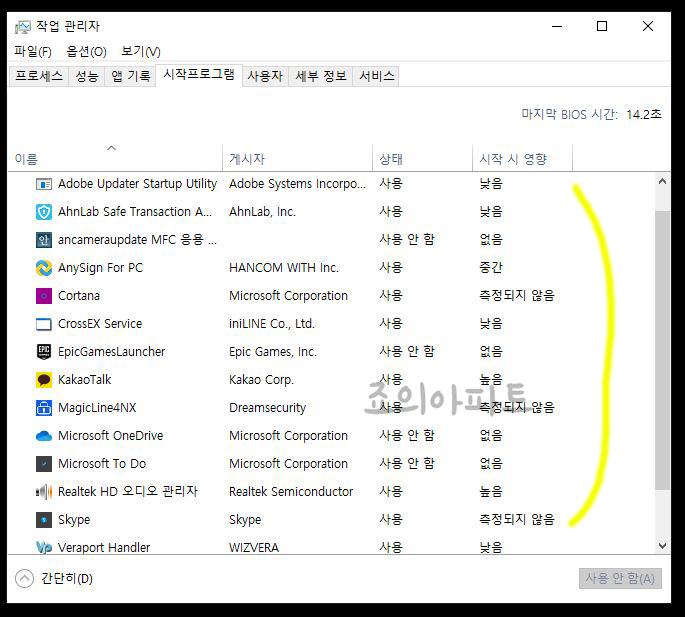Click the vertical scrollbar thumb
This screenshot has width=685, height=617.
point(663,350)
